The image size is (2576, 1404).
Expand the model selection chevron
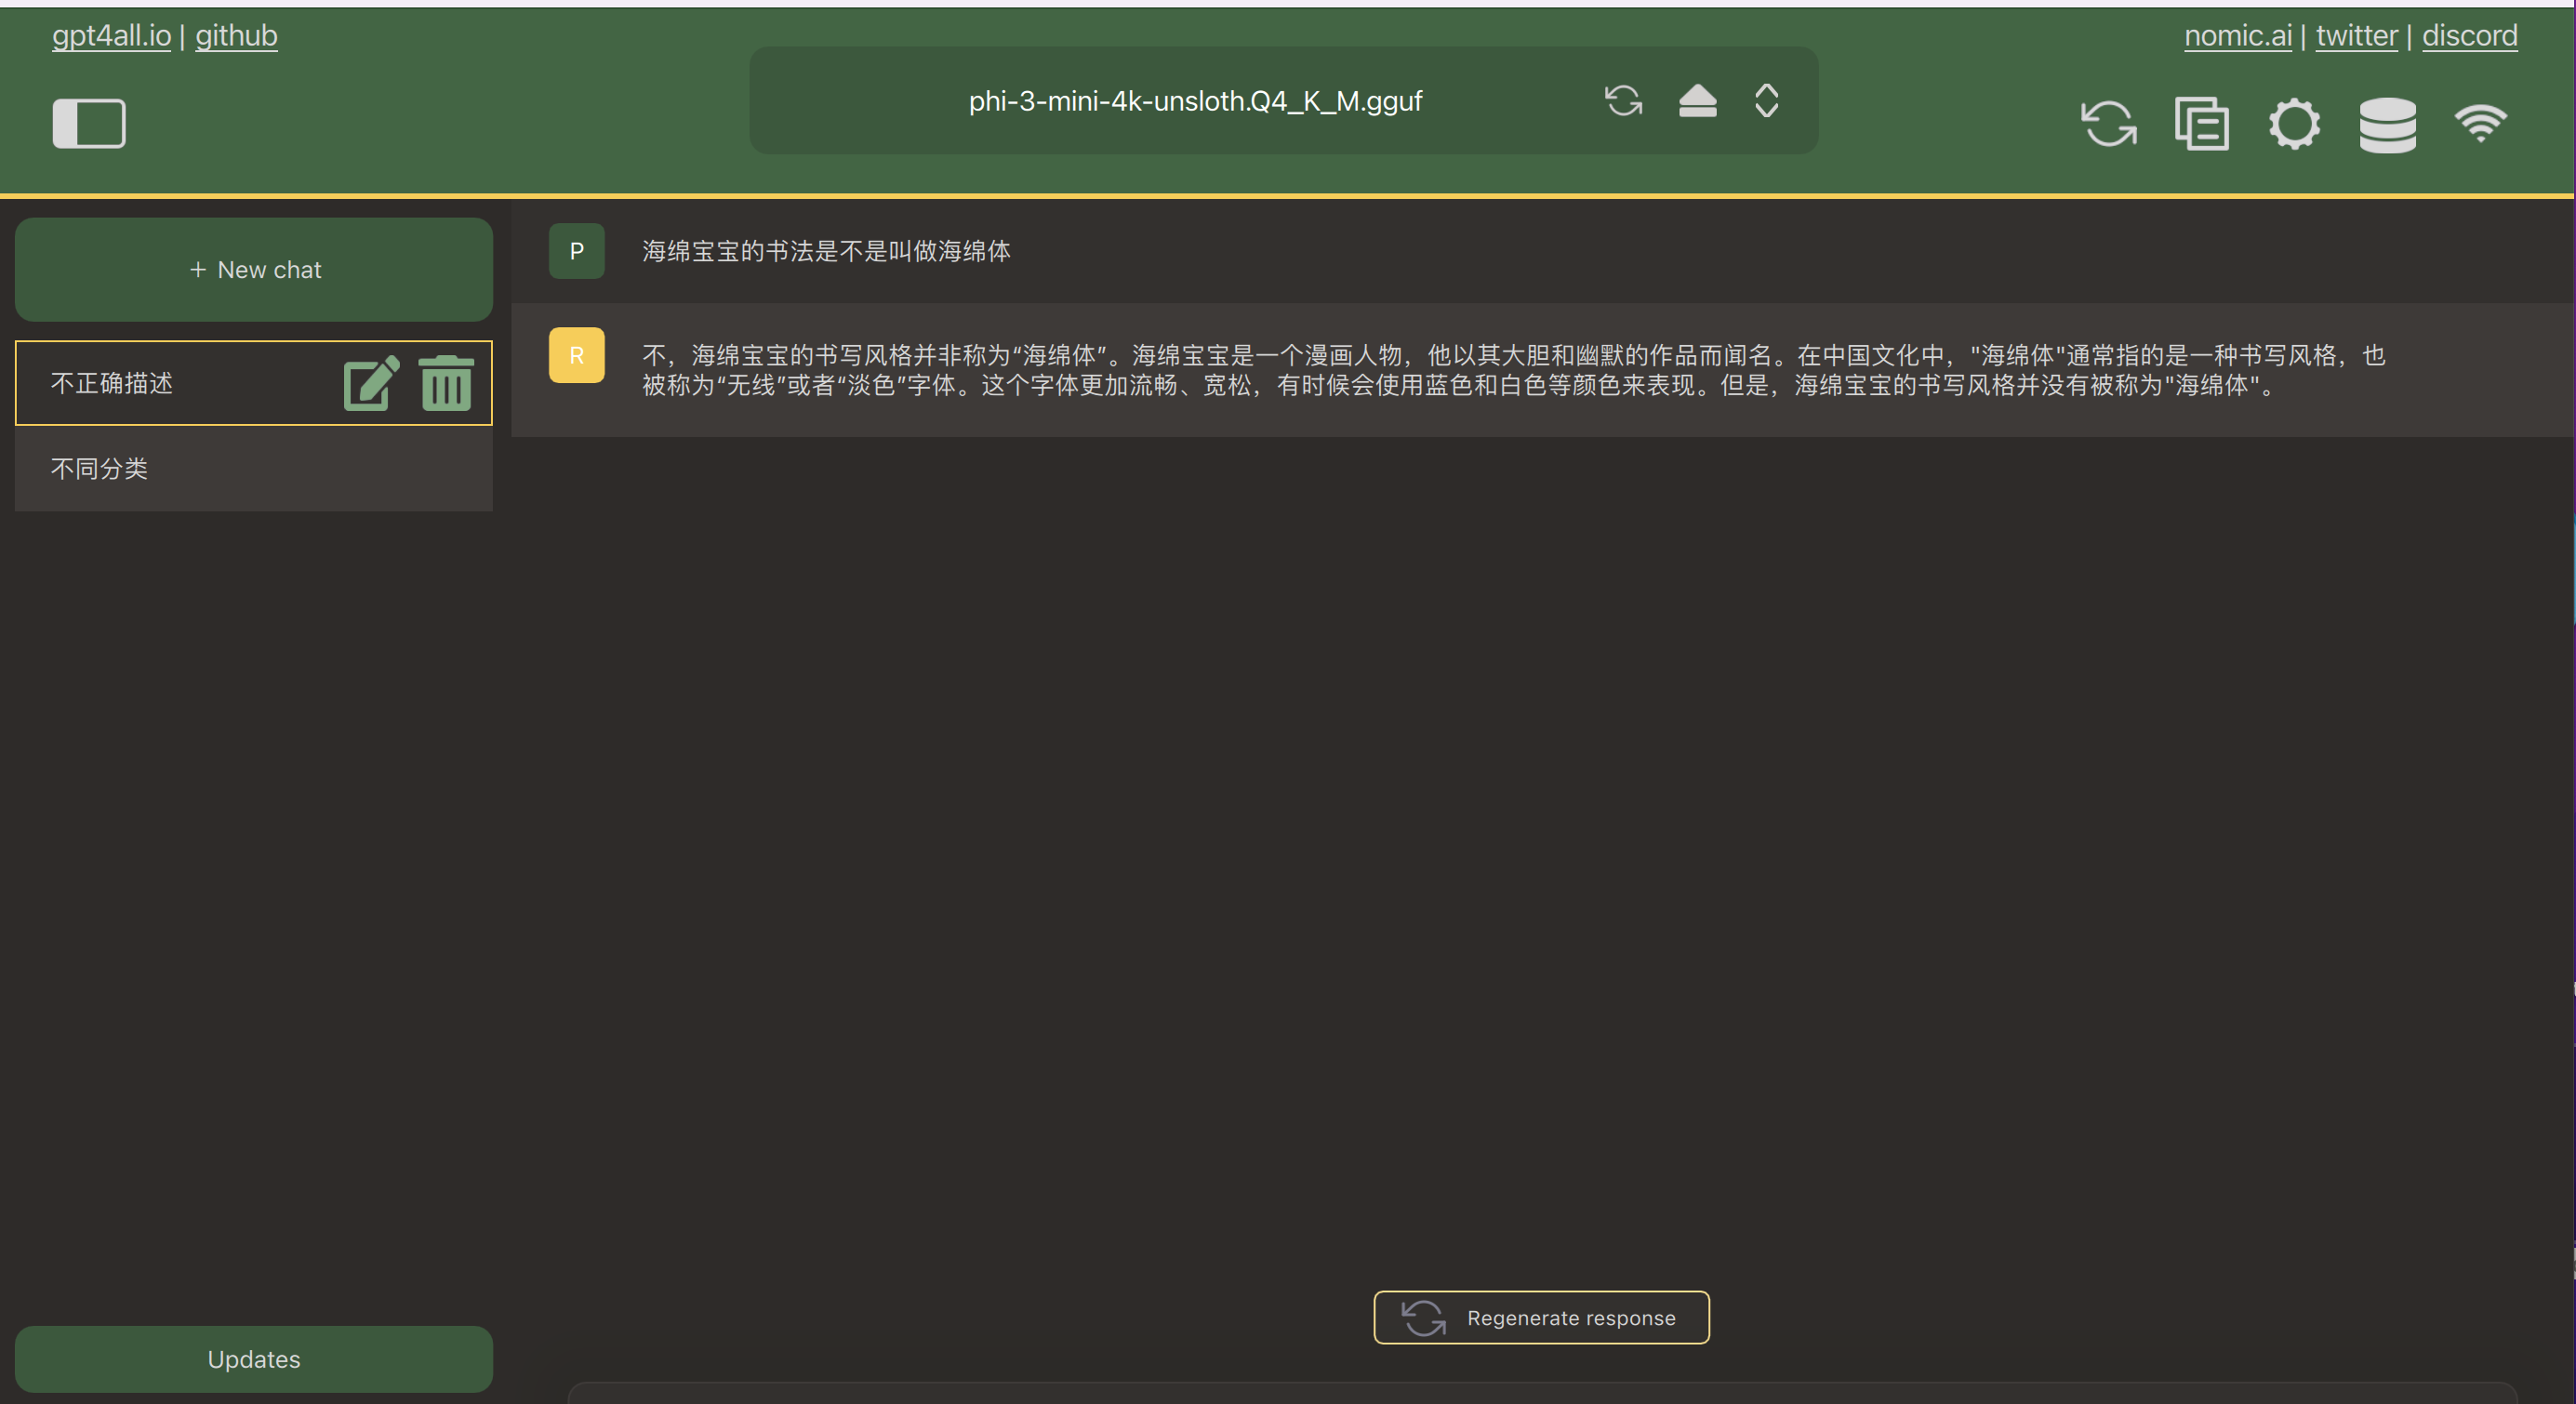point(1766,100)
